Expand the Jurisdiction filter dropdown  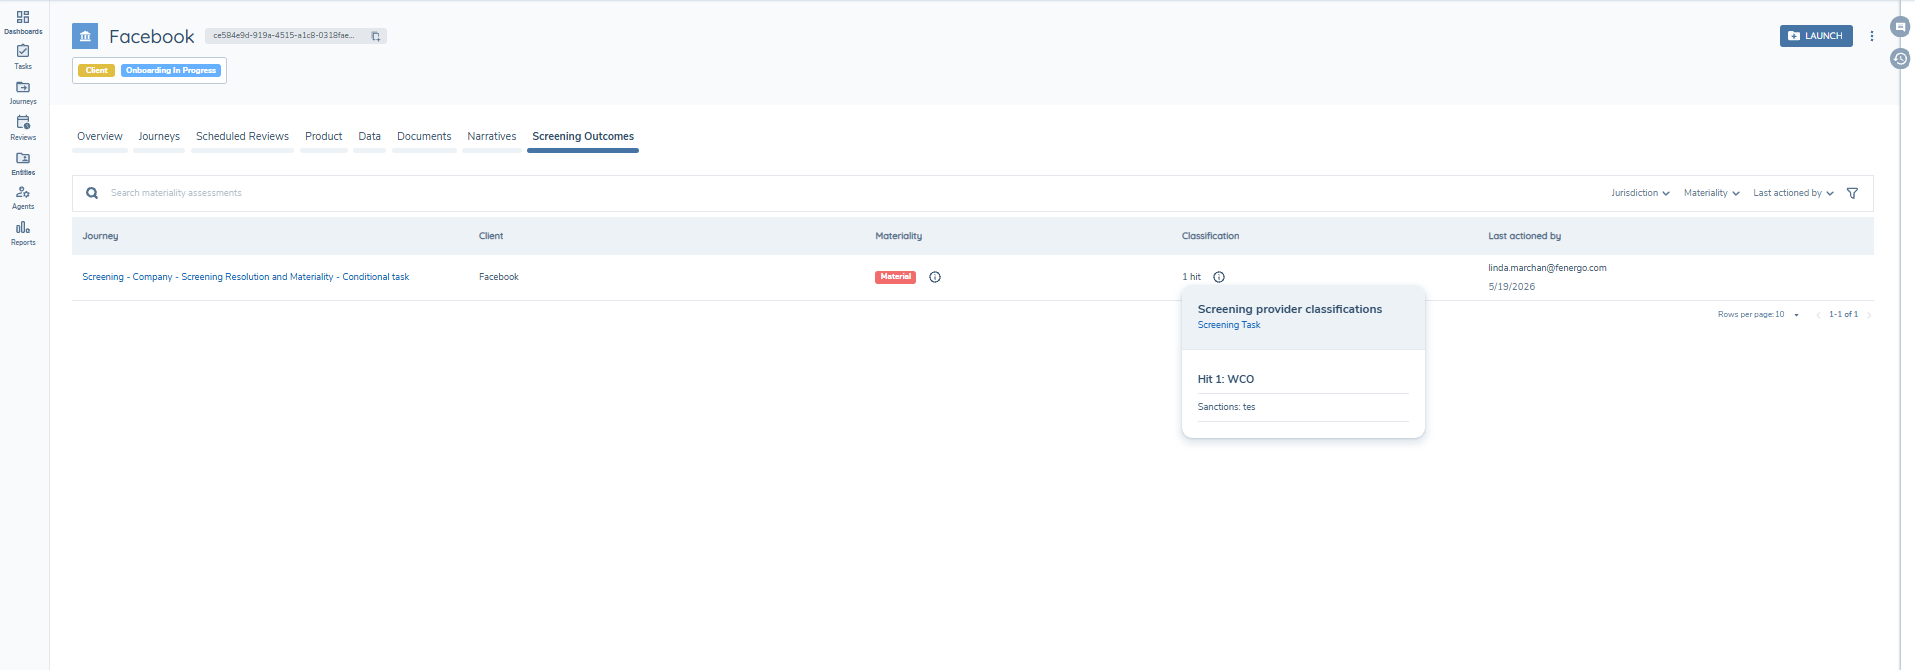click(1640, 193)
